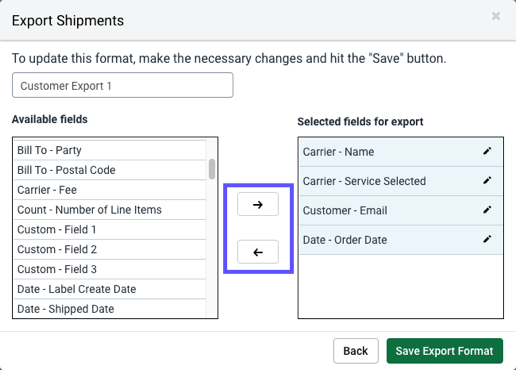Pick Custom - Field 1 from the list

[x=110, y=230]
